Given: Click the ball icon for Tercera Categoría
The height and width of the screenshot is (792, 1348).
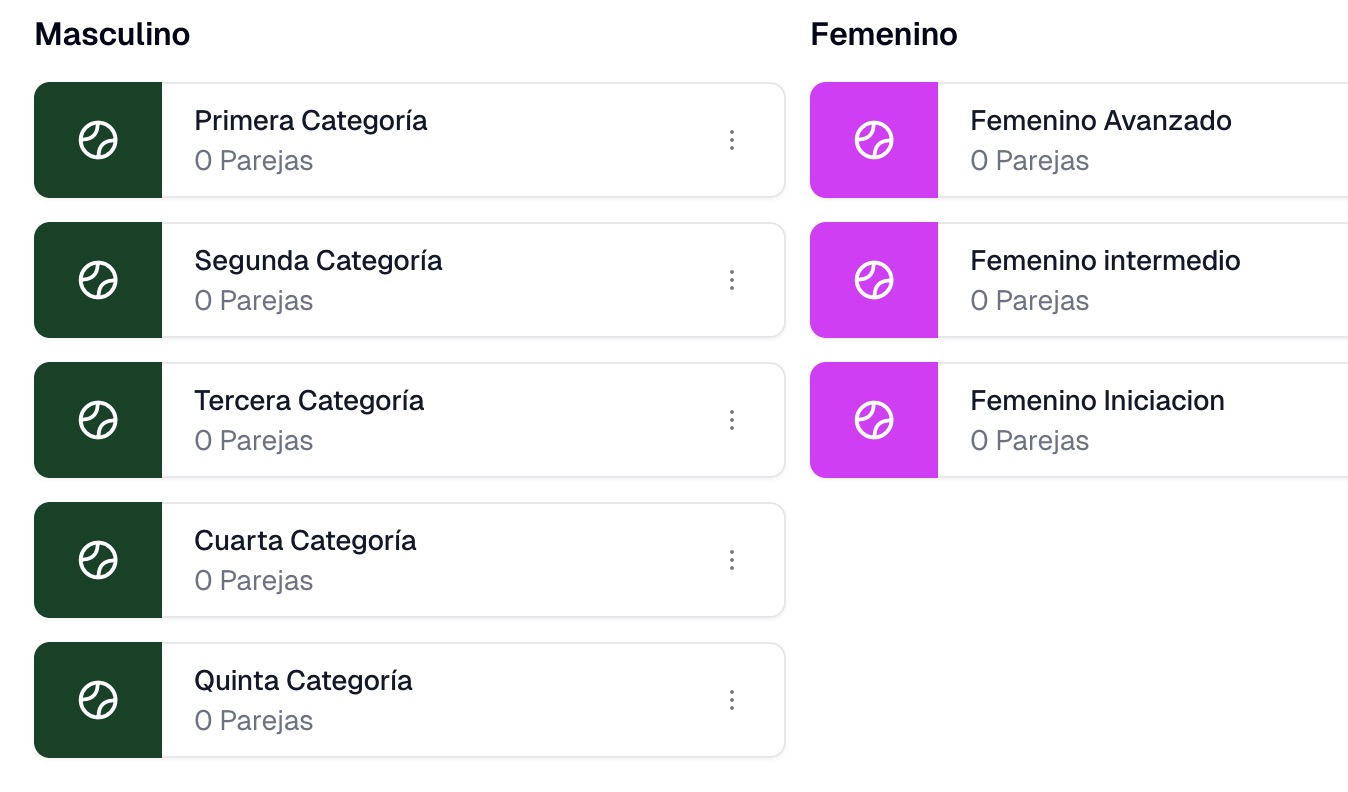Looking at the screenshot, I should pyautogui.click(x=98, y=420).
